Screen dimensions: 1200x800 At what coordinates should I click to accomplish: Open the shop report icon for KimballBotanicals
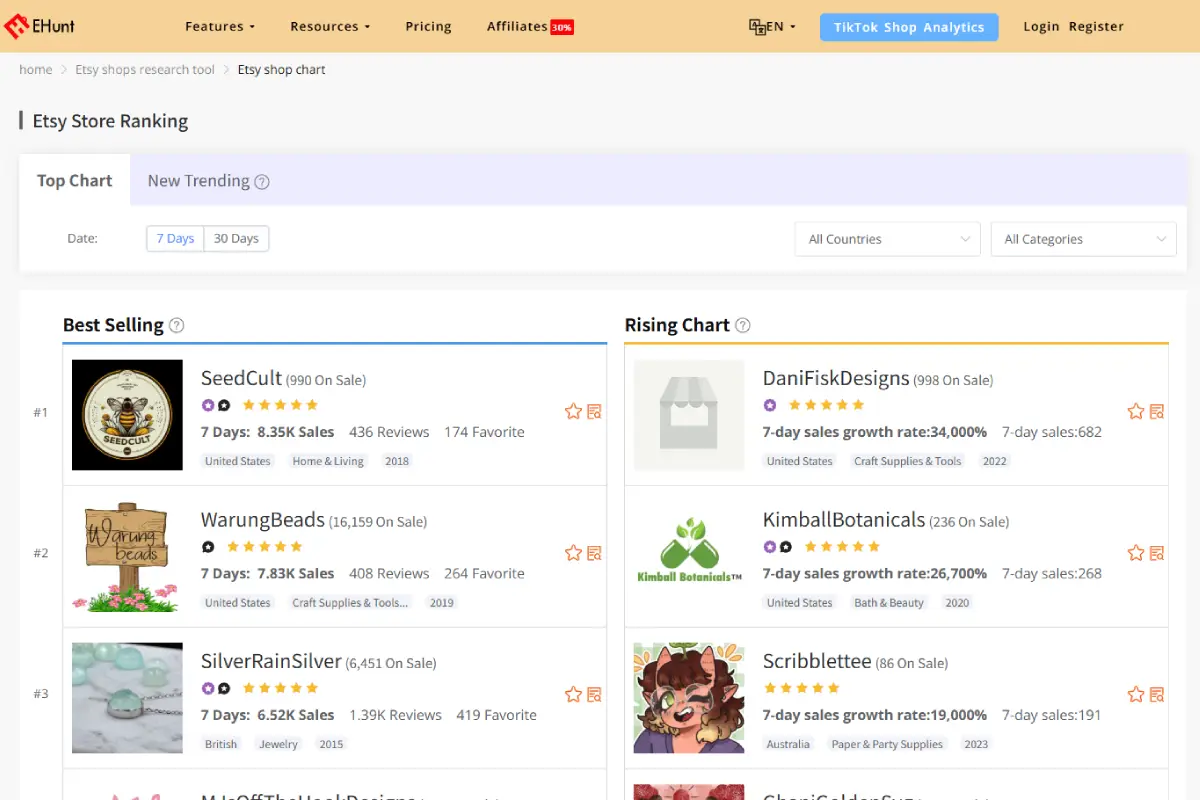1158,552
